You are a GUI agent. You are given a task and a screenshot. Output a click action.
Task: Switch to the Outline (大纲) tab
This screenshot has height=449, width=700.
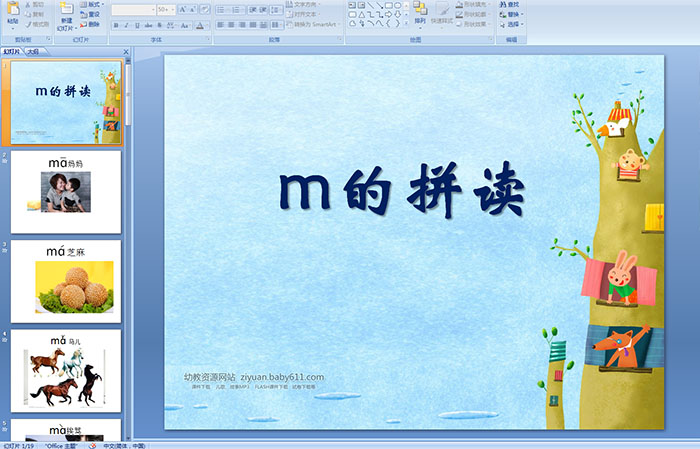pos(33,51)
